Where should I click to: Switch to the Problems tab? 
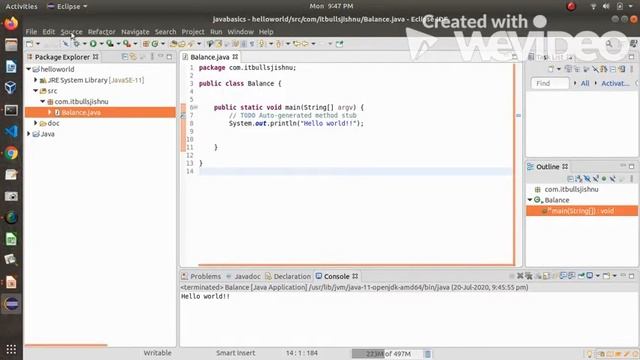201,276
